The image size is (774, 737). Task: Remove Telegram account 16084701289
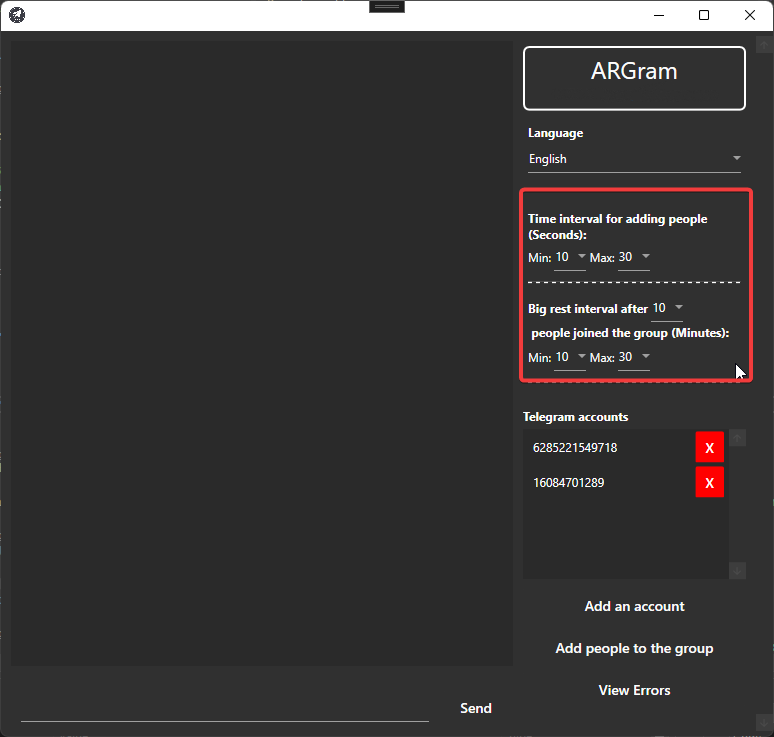click(x=709, y=483)
